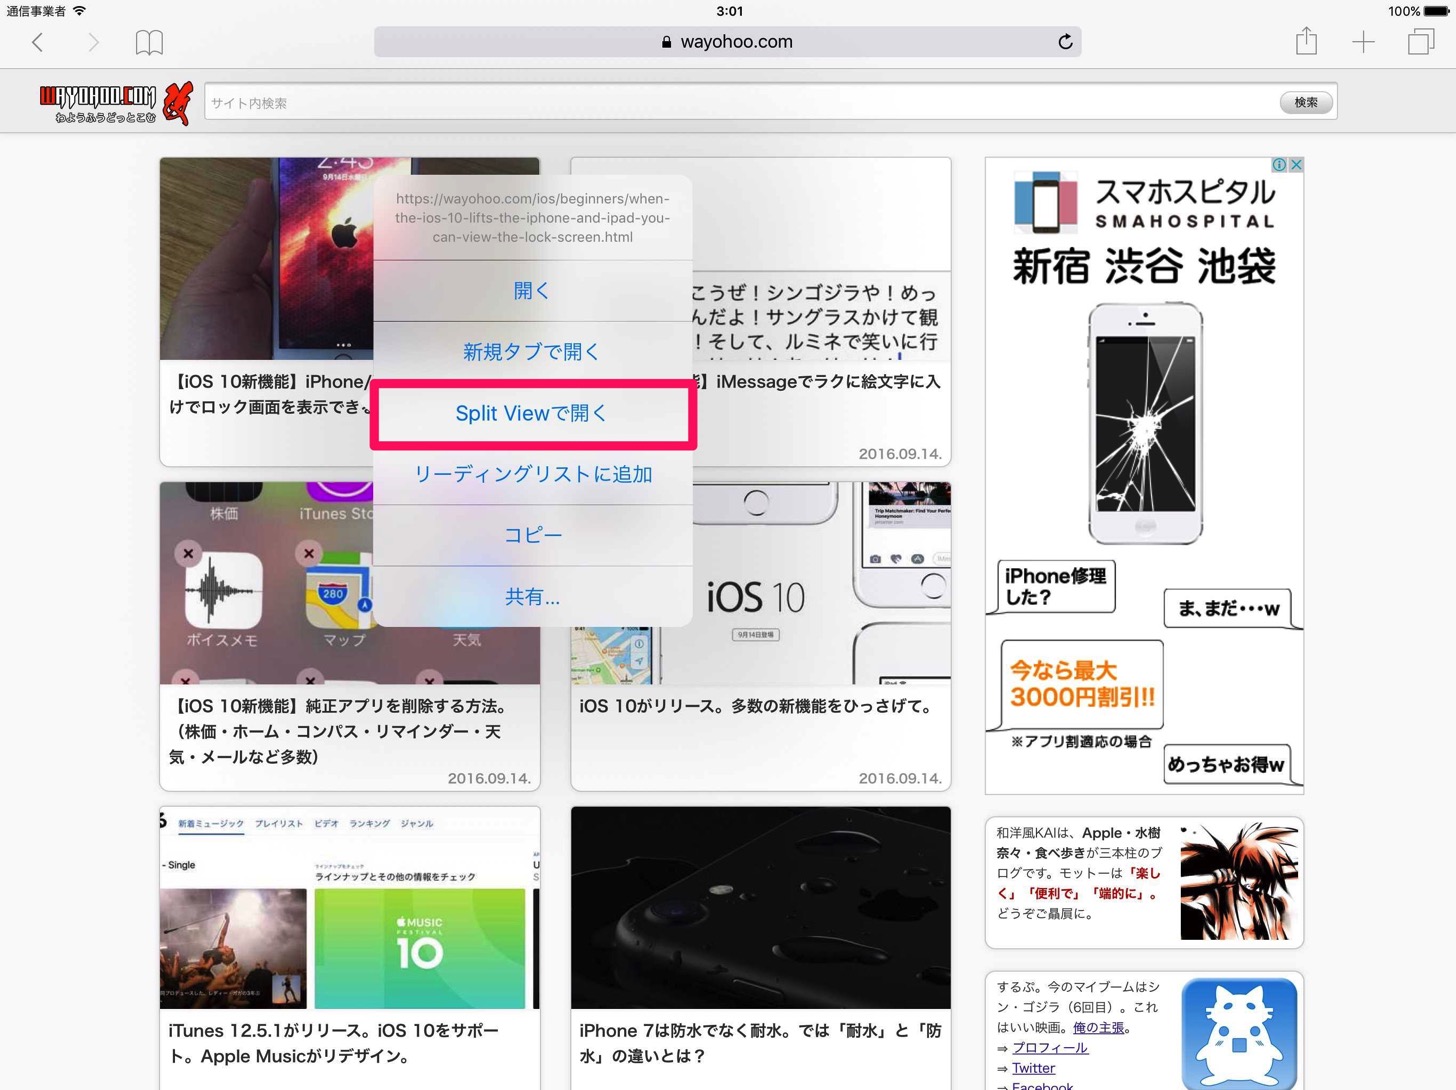This screenshot has height=1090, width=1456.
Task: Choose 新規タブで開く menu item
Action: tap(532, 352)
